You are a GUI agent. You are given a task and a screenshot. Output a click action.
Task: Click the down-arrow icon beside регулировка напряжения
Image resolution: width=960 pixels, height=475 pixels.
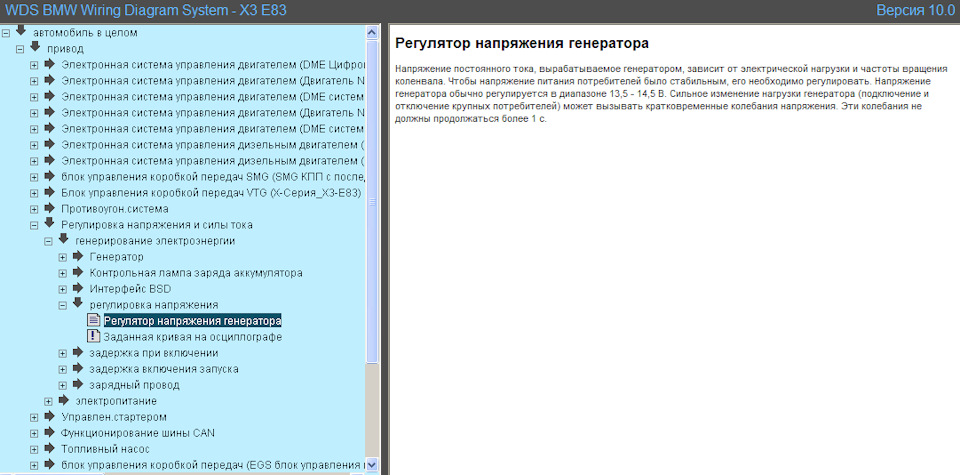pyautogui.click(x=78, y=304)
